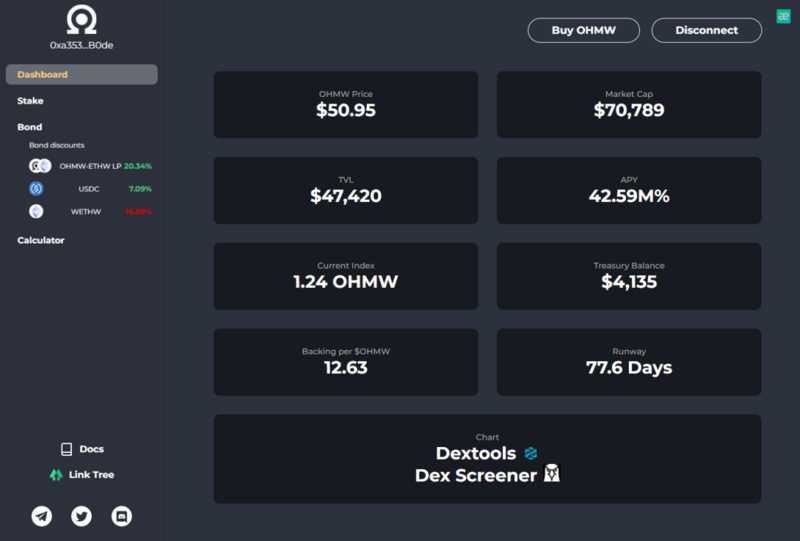Open the Dashboard menu item
The width and height of the screenshot is (800, 541).
(x=82, y=75)
